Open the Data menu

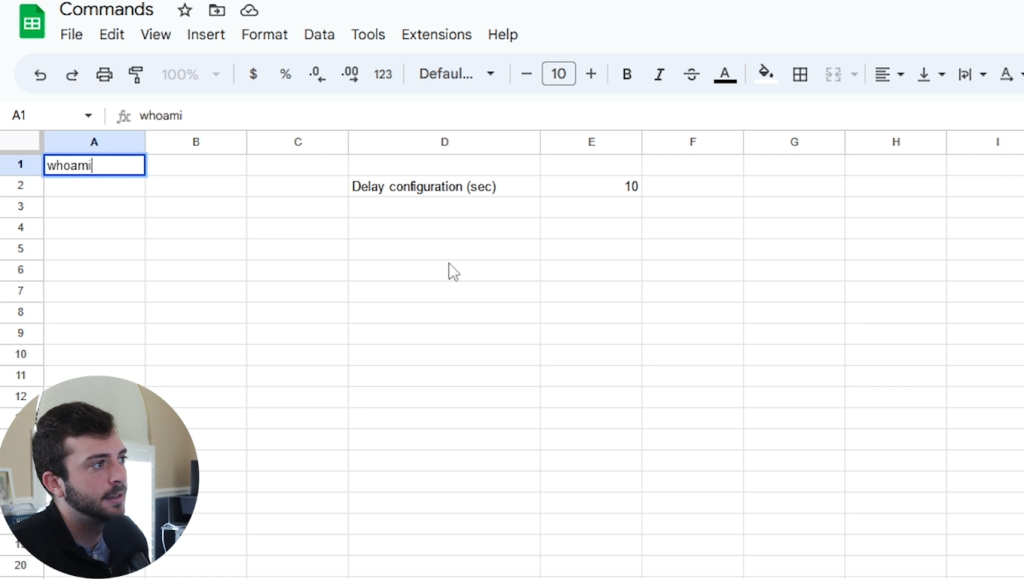tap(319, 35)
